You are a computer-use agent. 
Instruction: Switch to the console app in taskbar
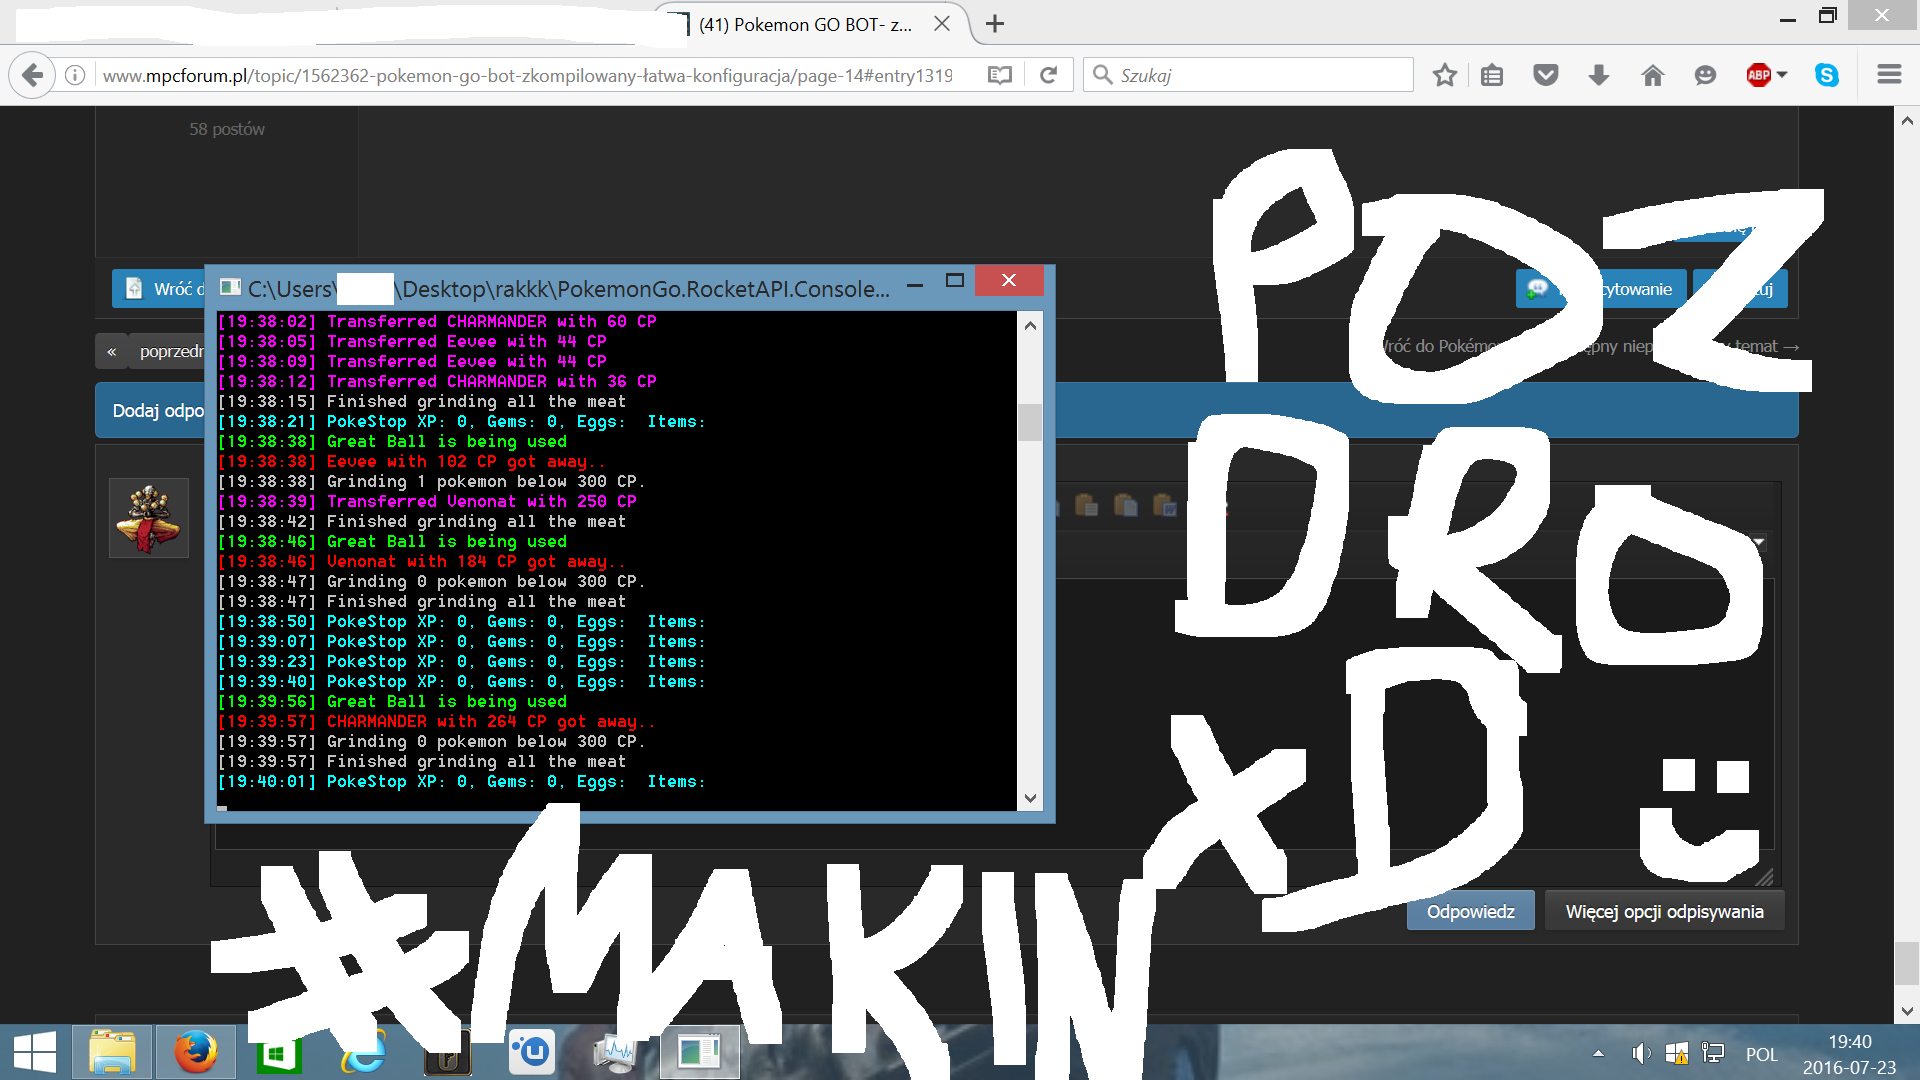tap(699, 1052)
